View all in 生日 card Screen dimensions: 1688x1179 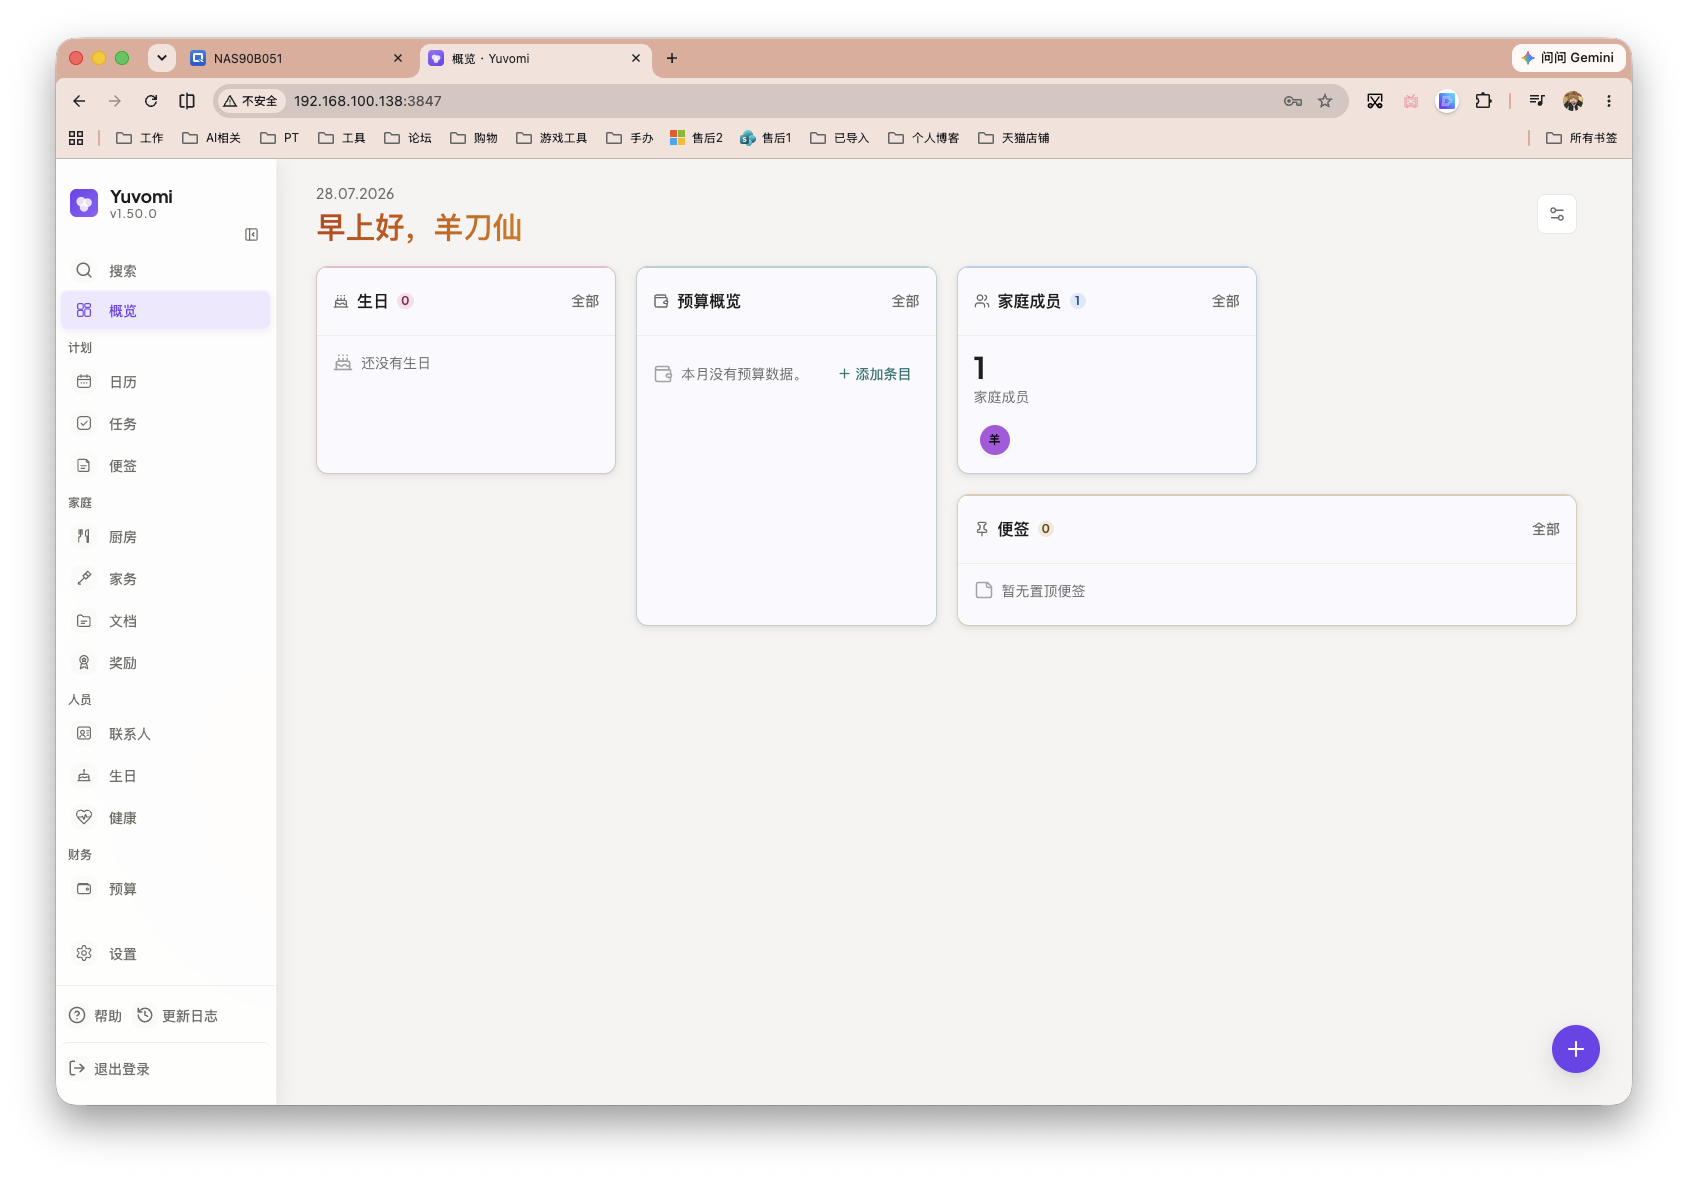click(585, 301)
